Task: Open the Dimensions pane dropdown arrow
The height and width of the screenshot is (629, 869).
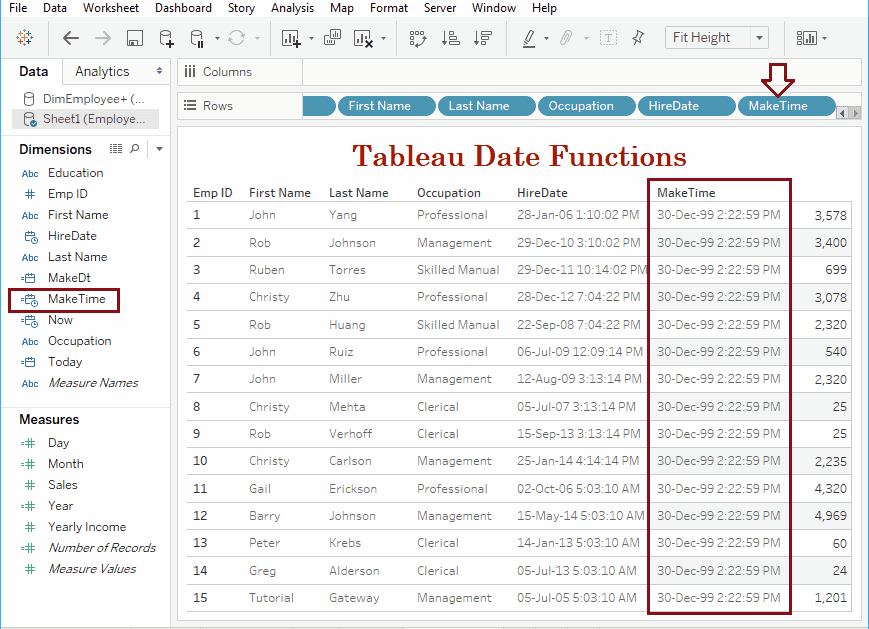Action: [x=158, y=149]
